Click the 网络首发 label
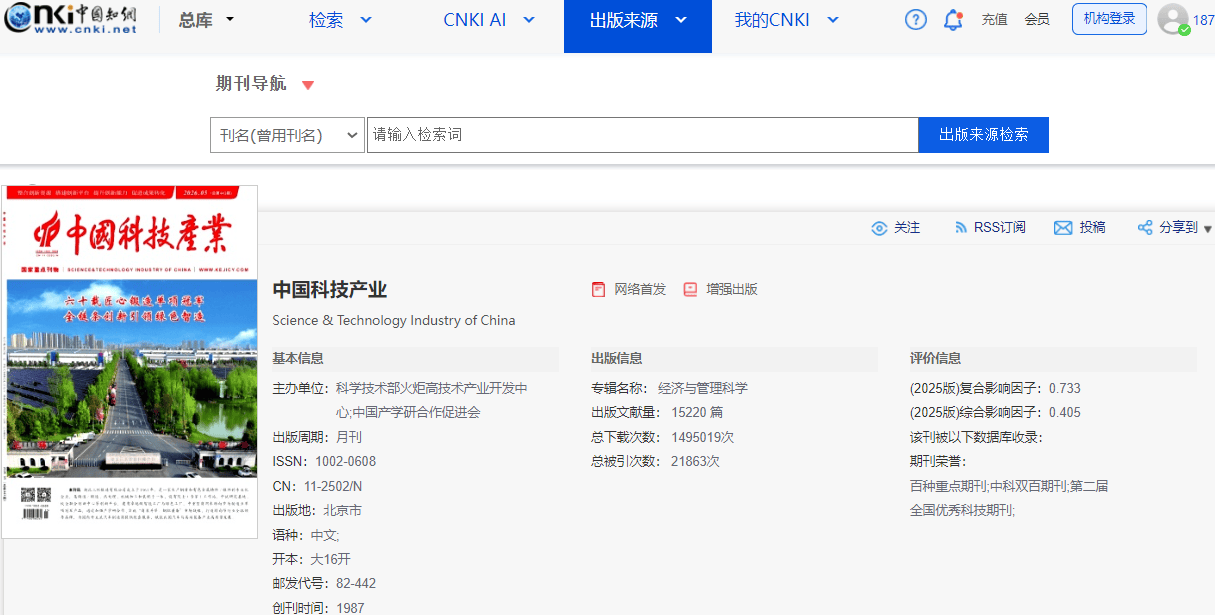 point(640,289)
